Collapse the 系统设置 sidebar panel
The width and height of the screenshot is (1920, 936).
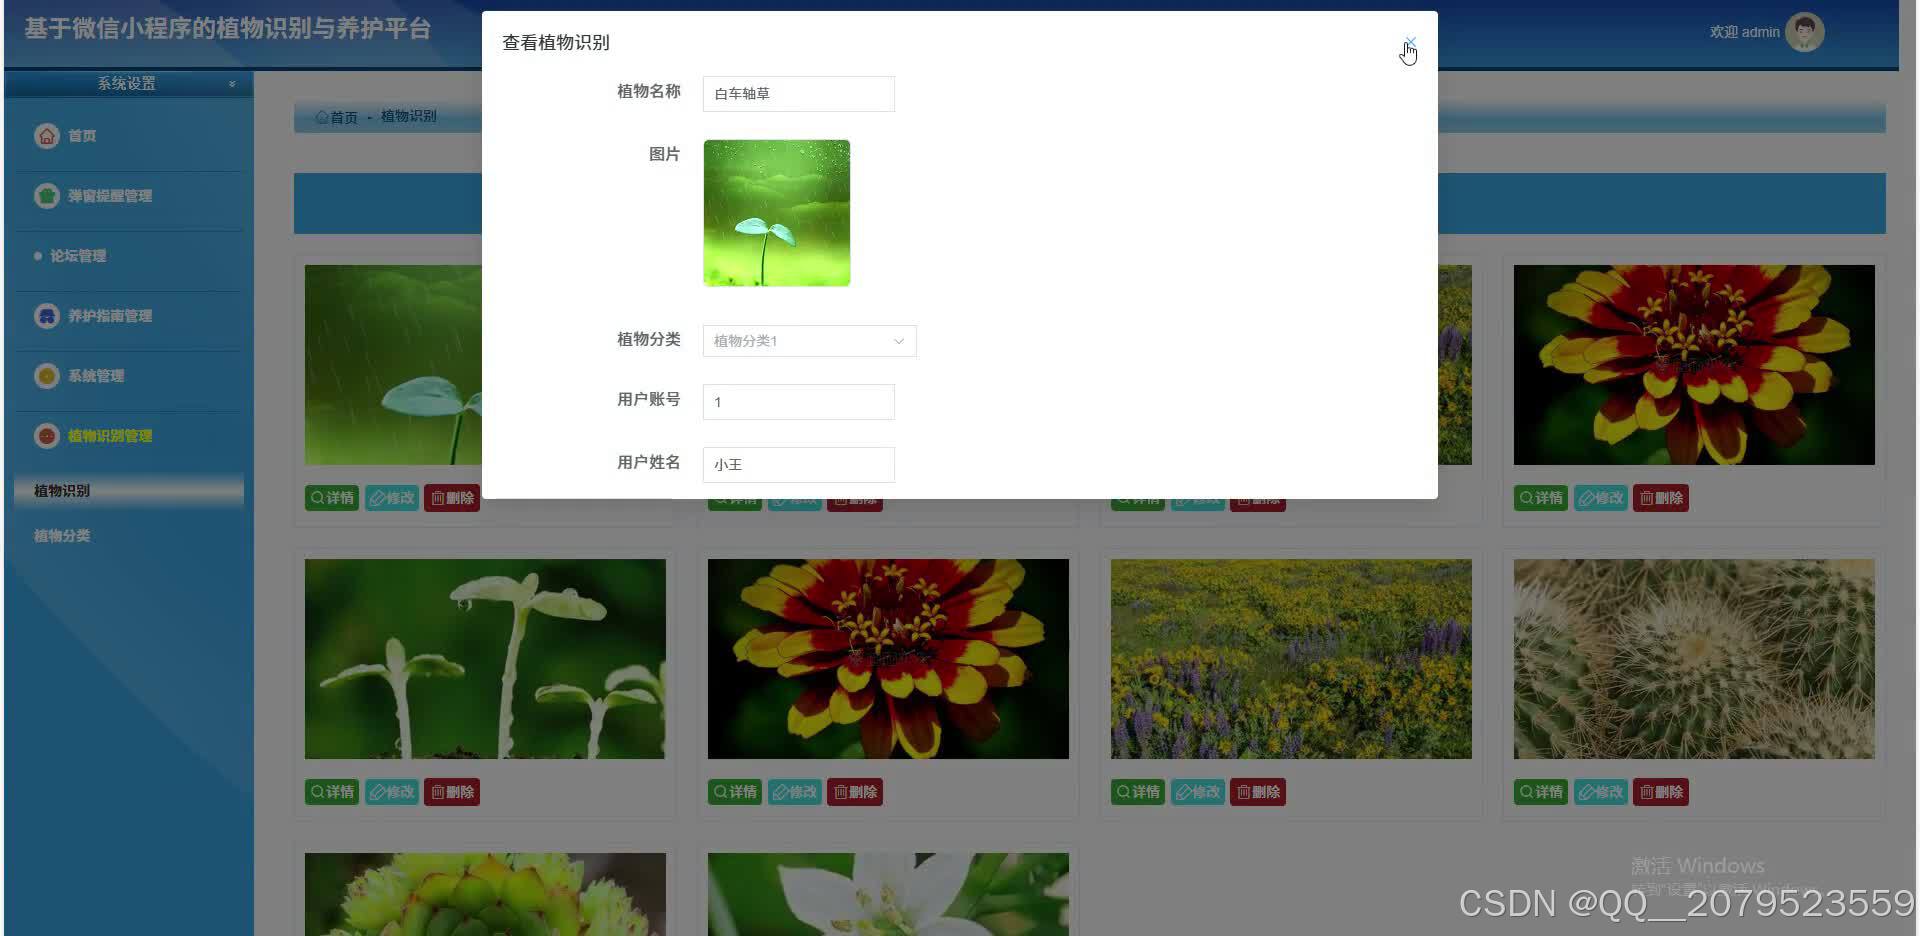coord(232,83)
